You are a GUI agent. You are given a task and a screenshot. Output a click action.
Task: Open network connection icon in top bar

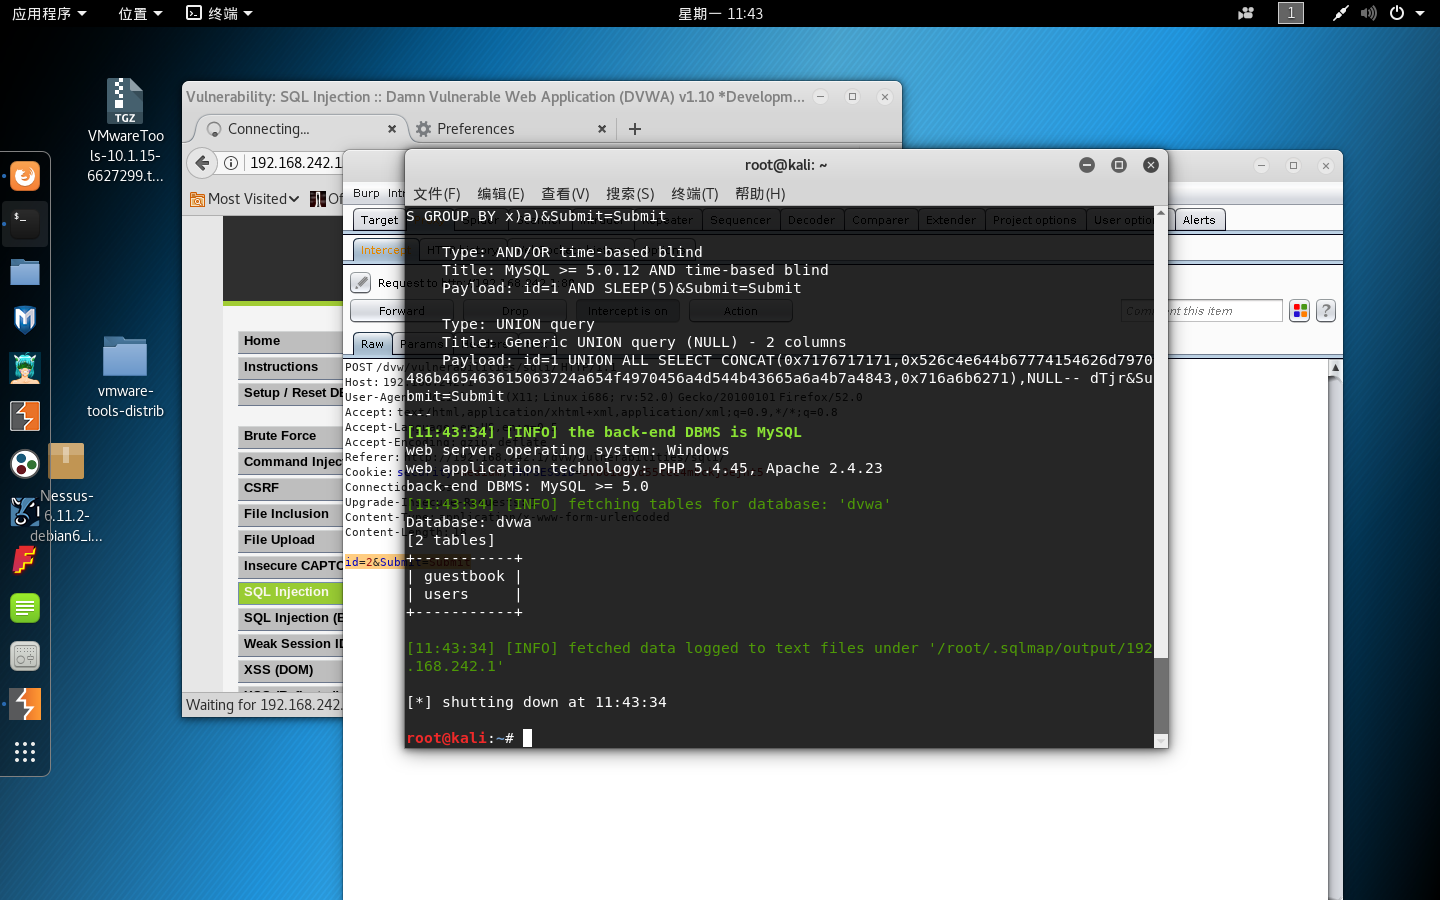click(1340, 13)
